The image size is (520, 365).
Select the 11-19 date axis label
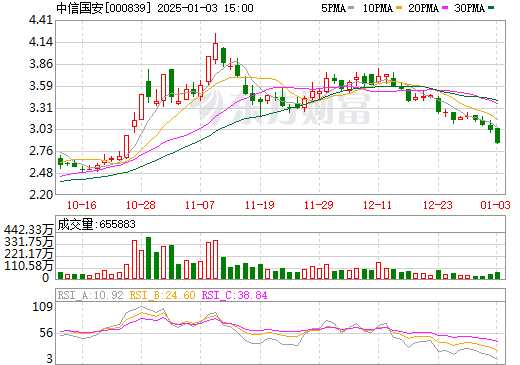coord(260,205)
